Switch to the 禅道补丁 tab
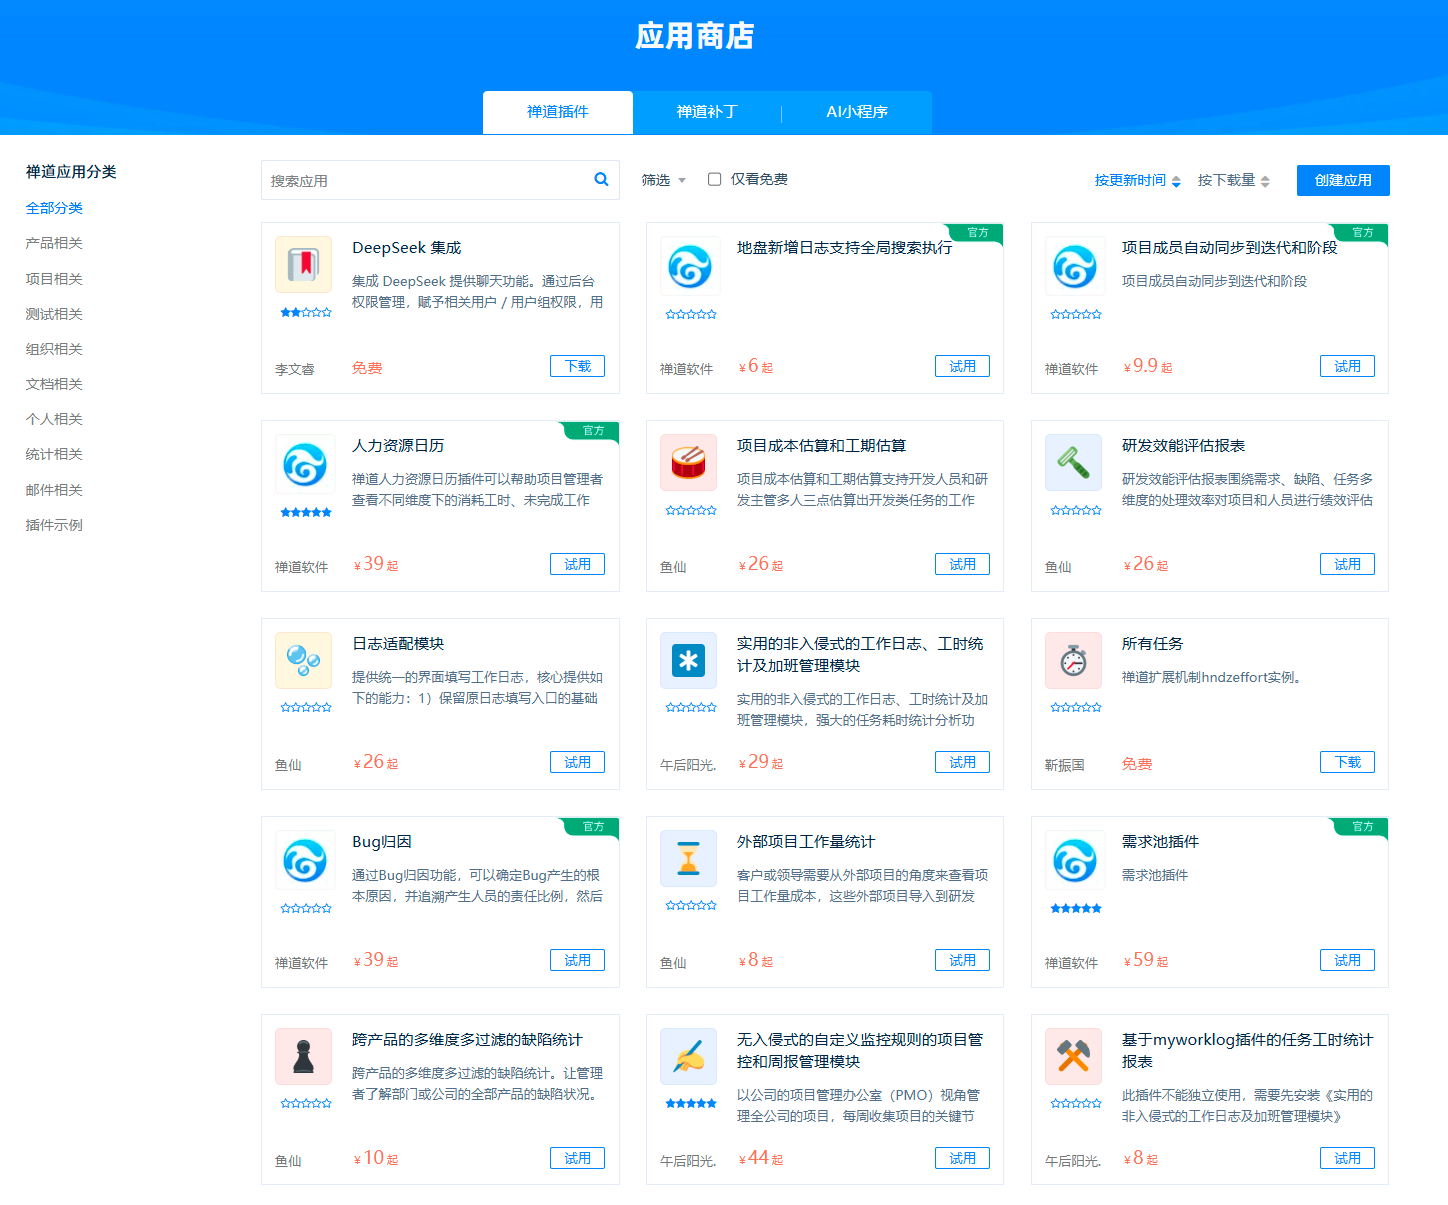This screenshot has height=1205, width=1448. point(707,112)
